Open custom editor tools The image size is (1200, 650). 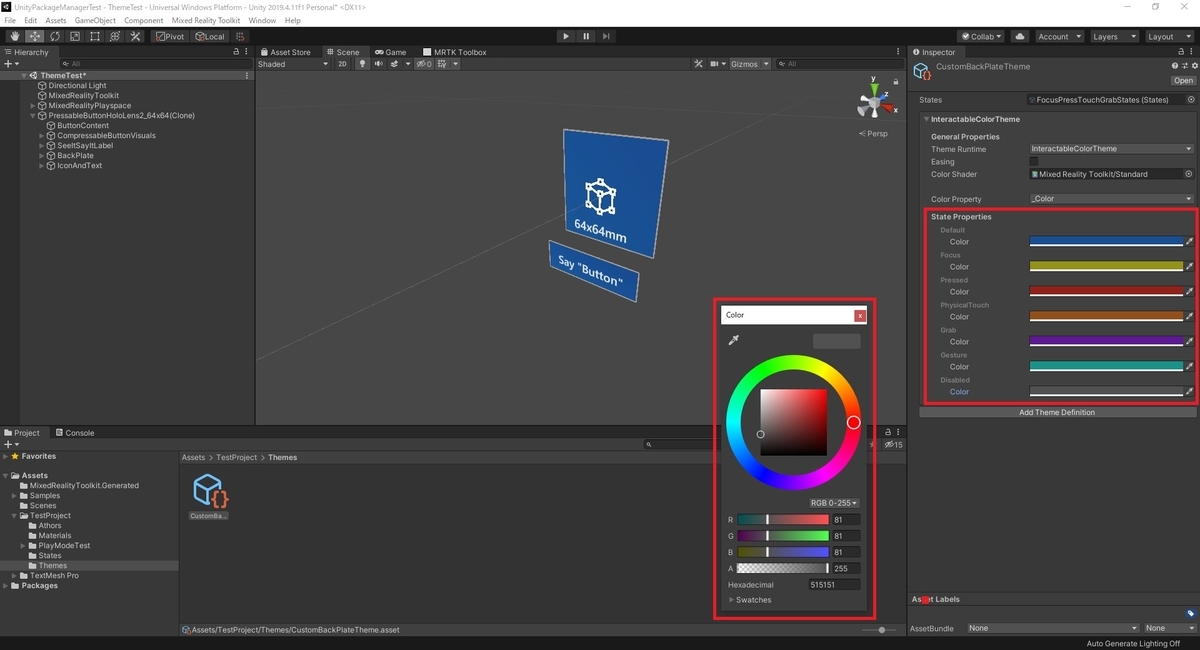135,36
